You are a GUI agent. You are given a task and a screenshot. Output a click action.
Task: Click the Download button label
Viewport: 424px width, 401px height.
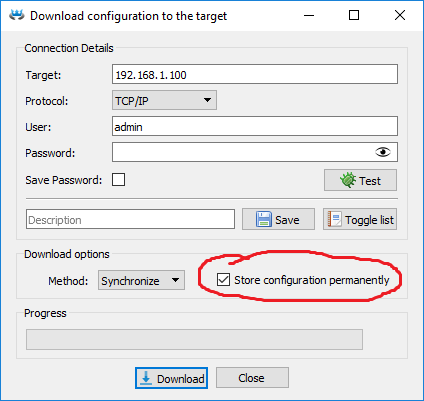(181, 379)
